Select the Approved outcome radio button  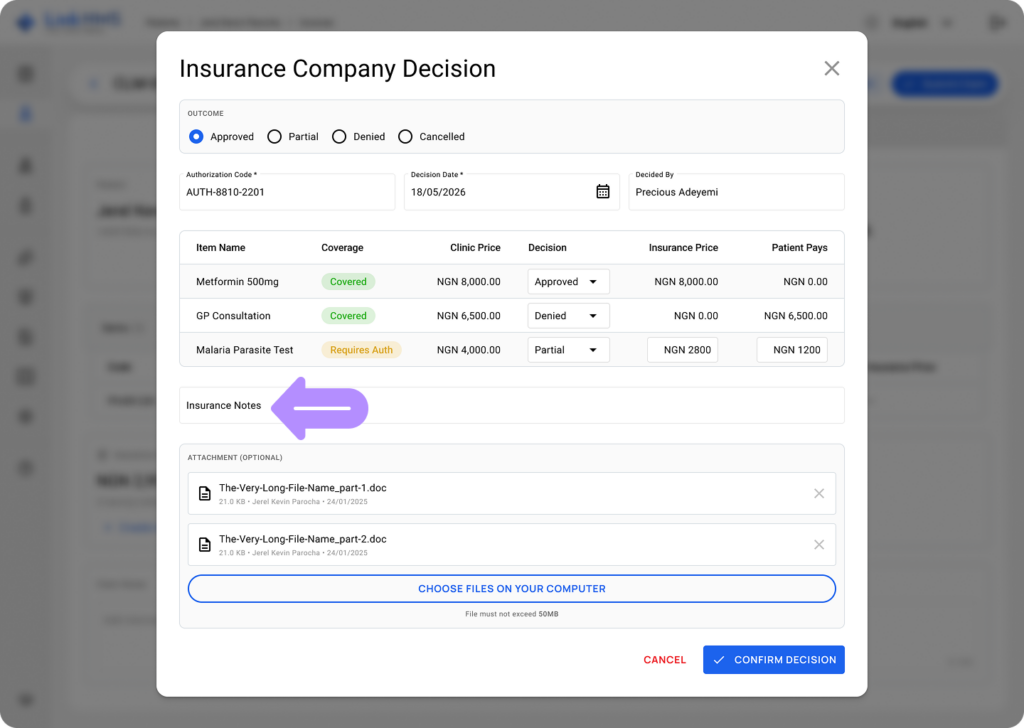pos(196,136)
